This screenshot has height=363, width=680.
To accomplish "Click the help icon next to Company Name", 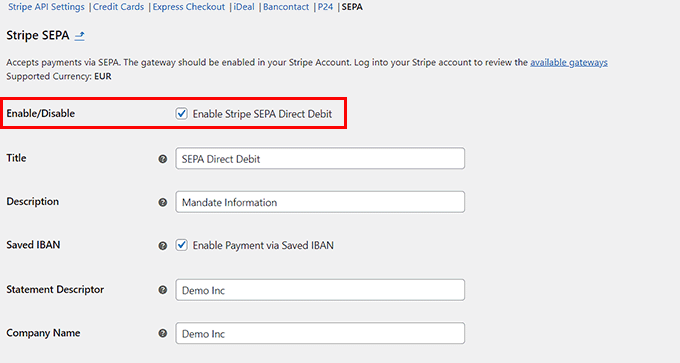I will [163, 333].
